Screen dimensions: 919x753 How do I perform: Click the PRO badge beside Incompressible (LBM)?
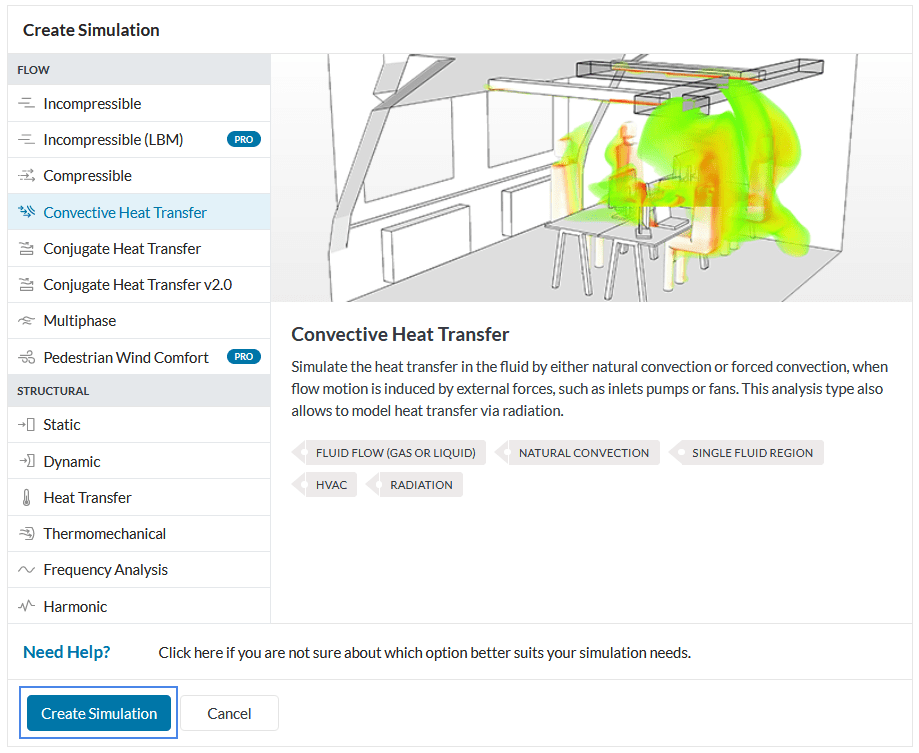(x=244, y=139)
